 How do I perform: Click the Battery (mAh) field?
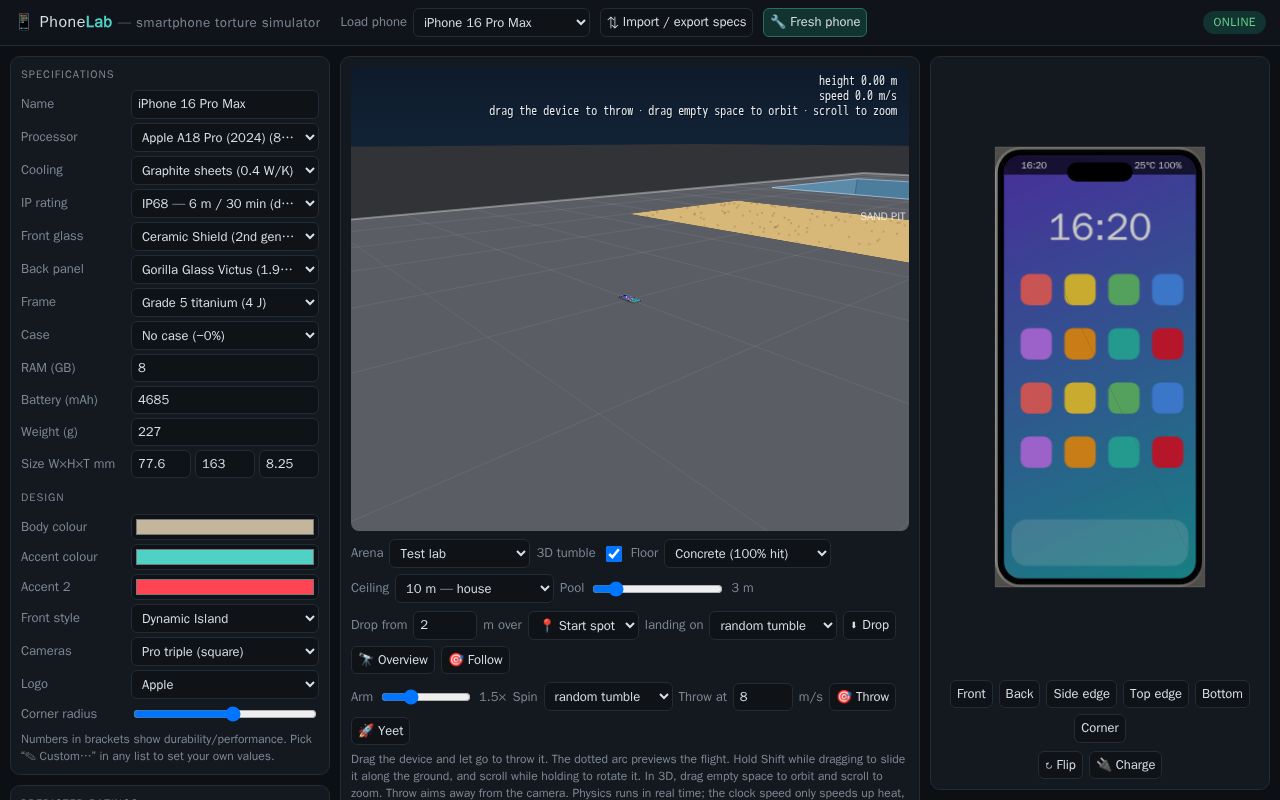[x=225, y=399]
